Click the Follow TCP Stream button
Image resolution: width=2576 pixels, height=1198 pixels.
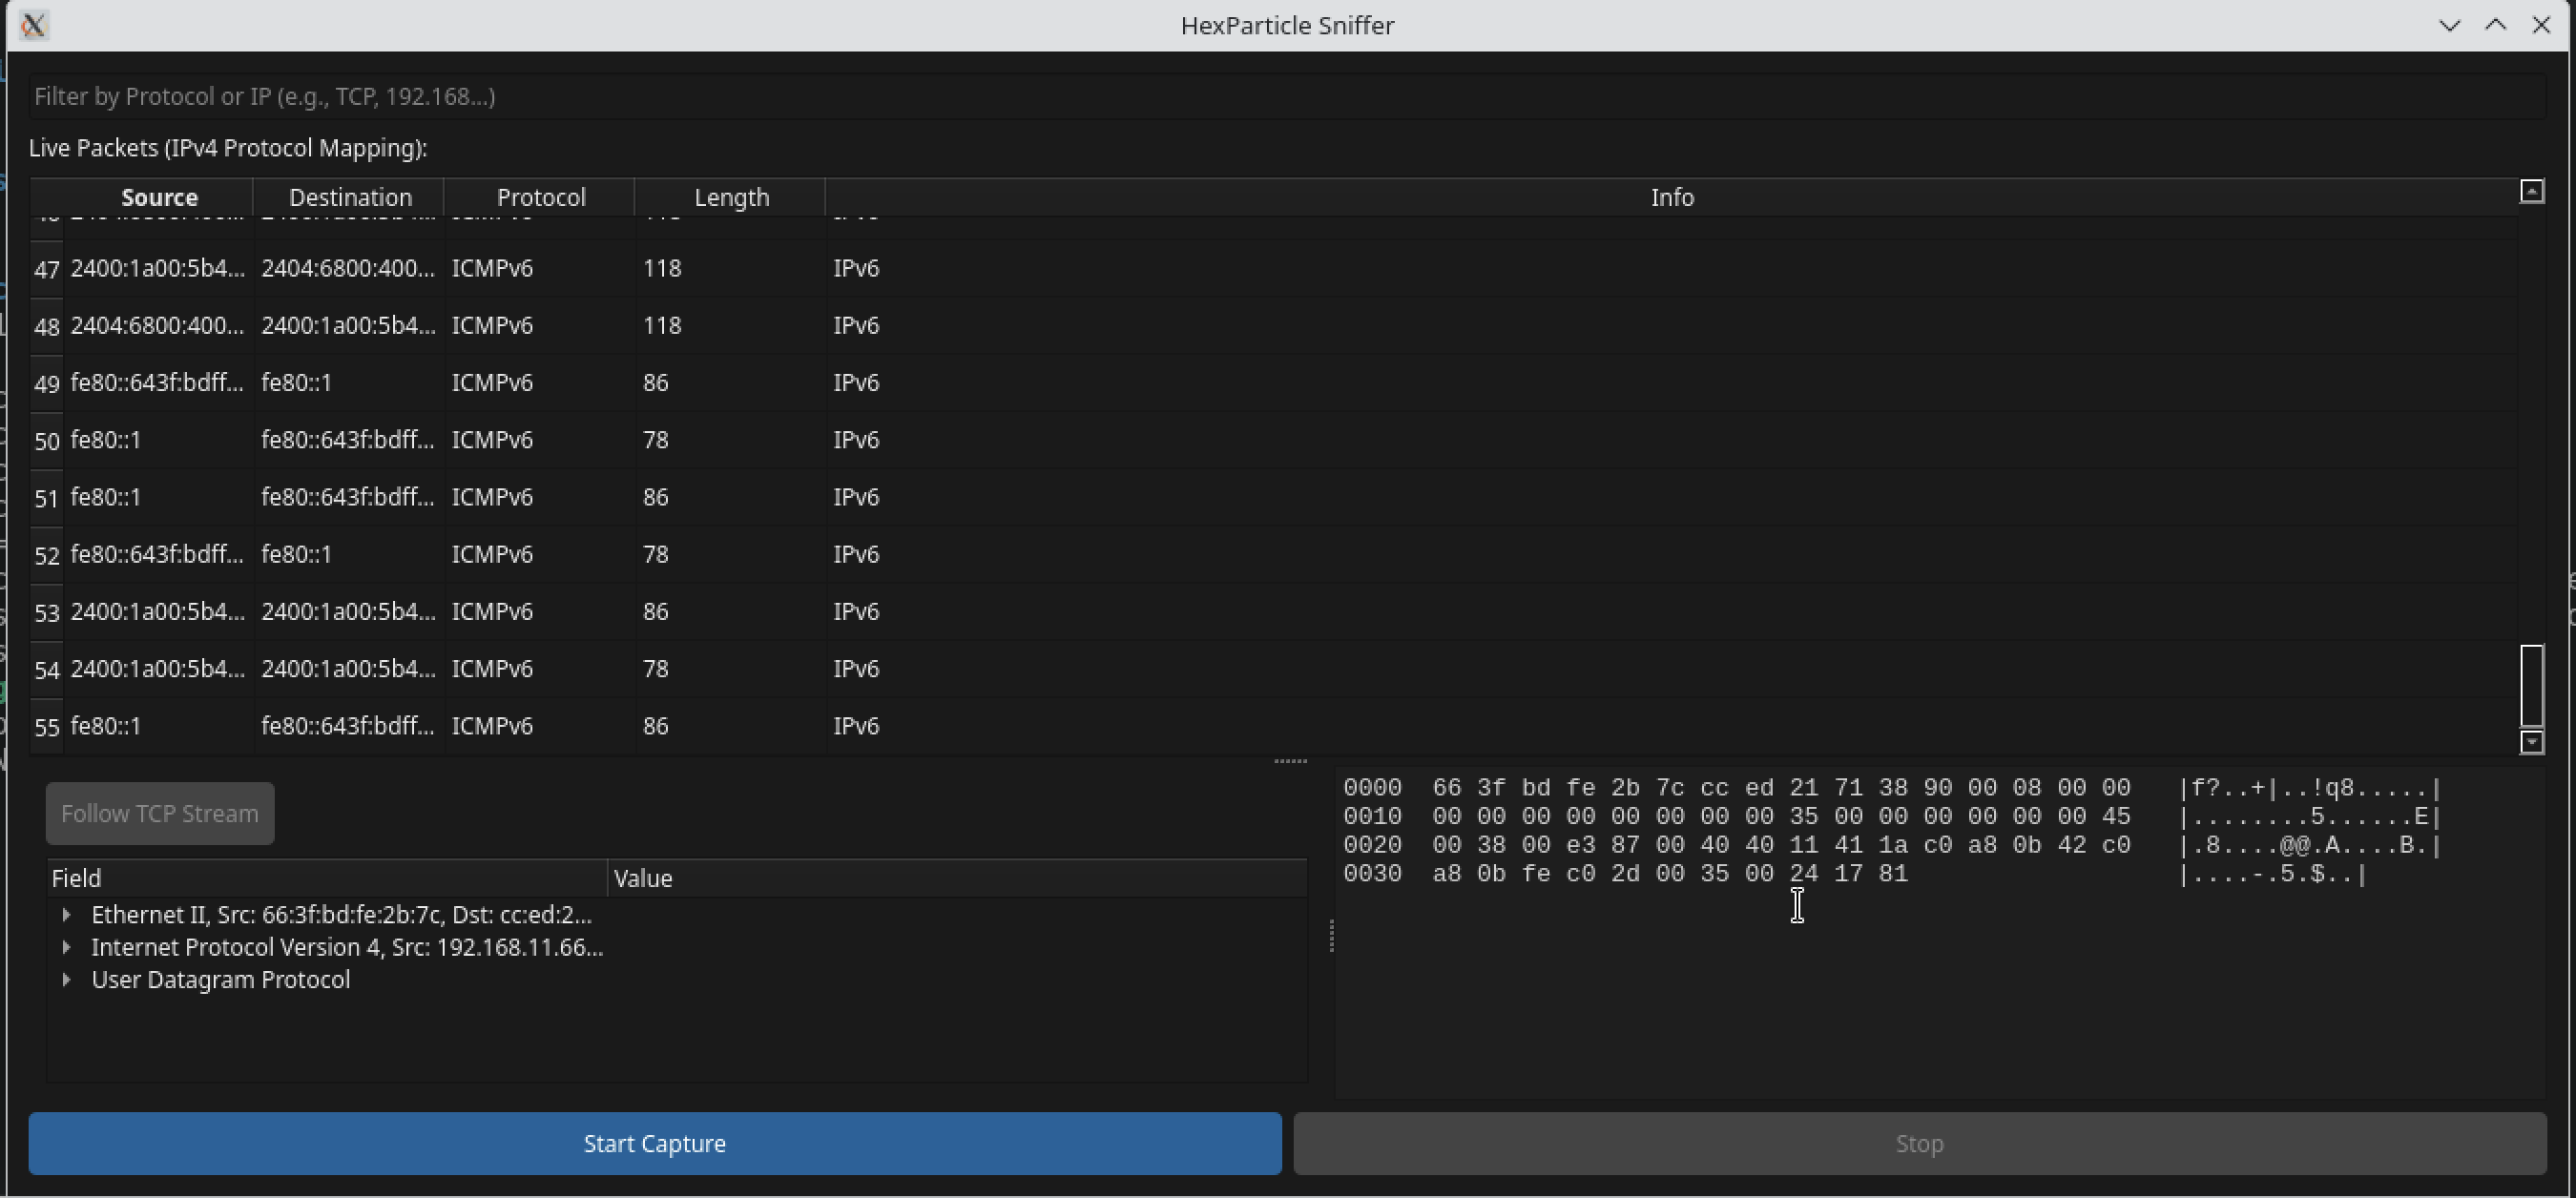coord(160,814)
